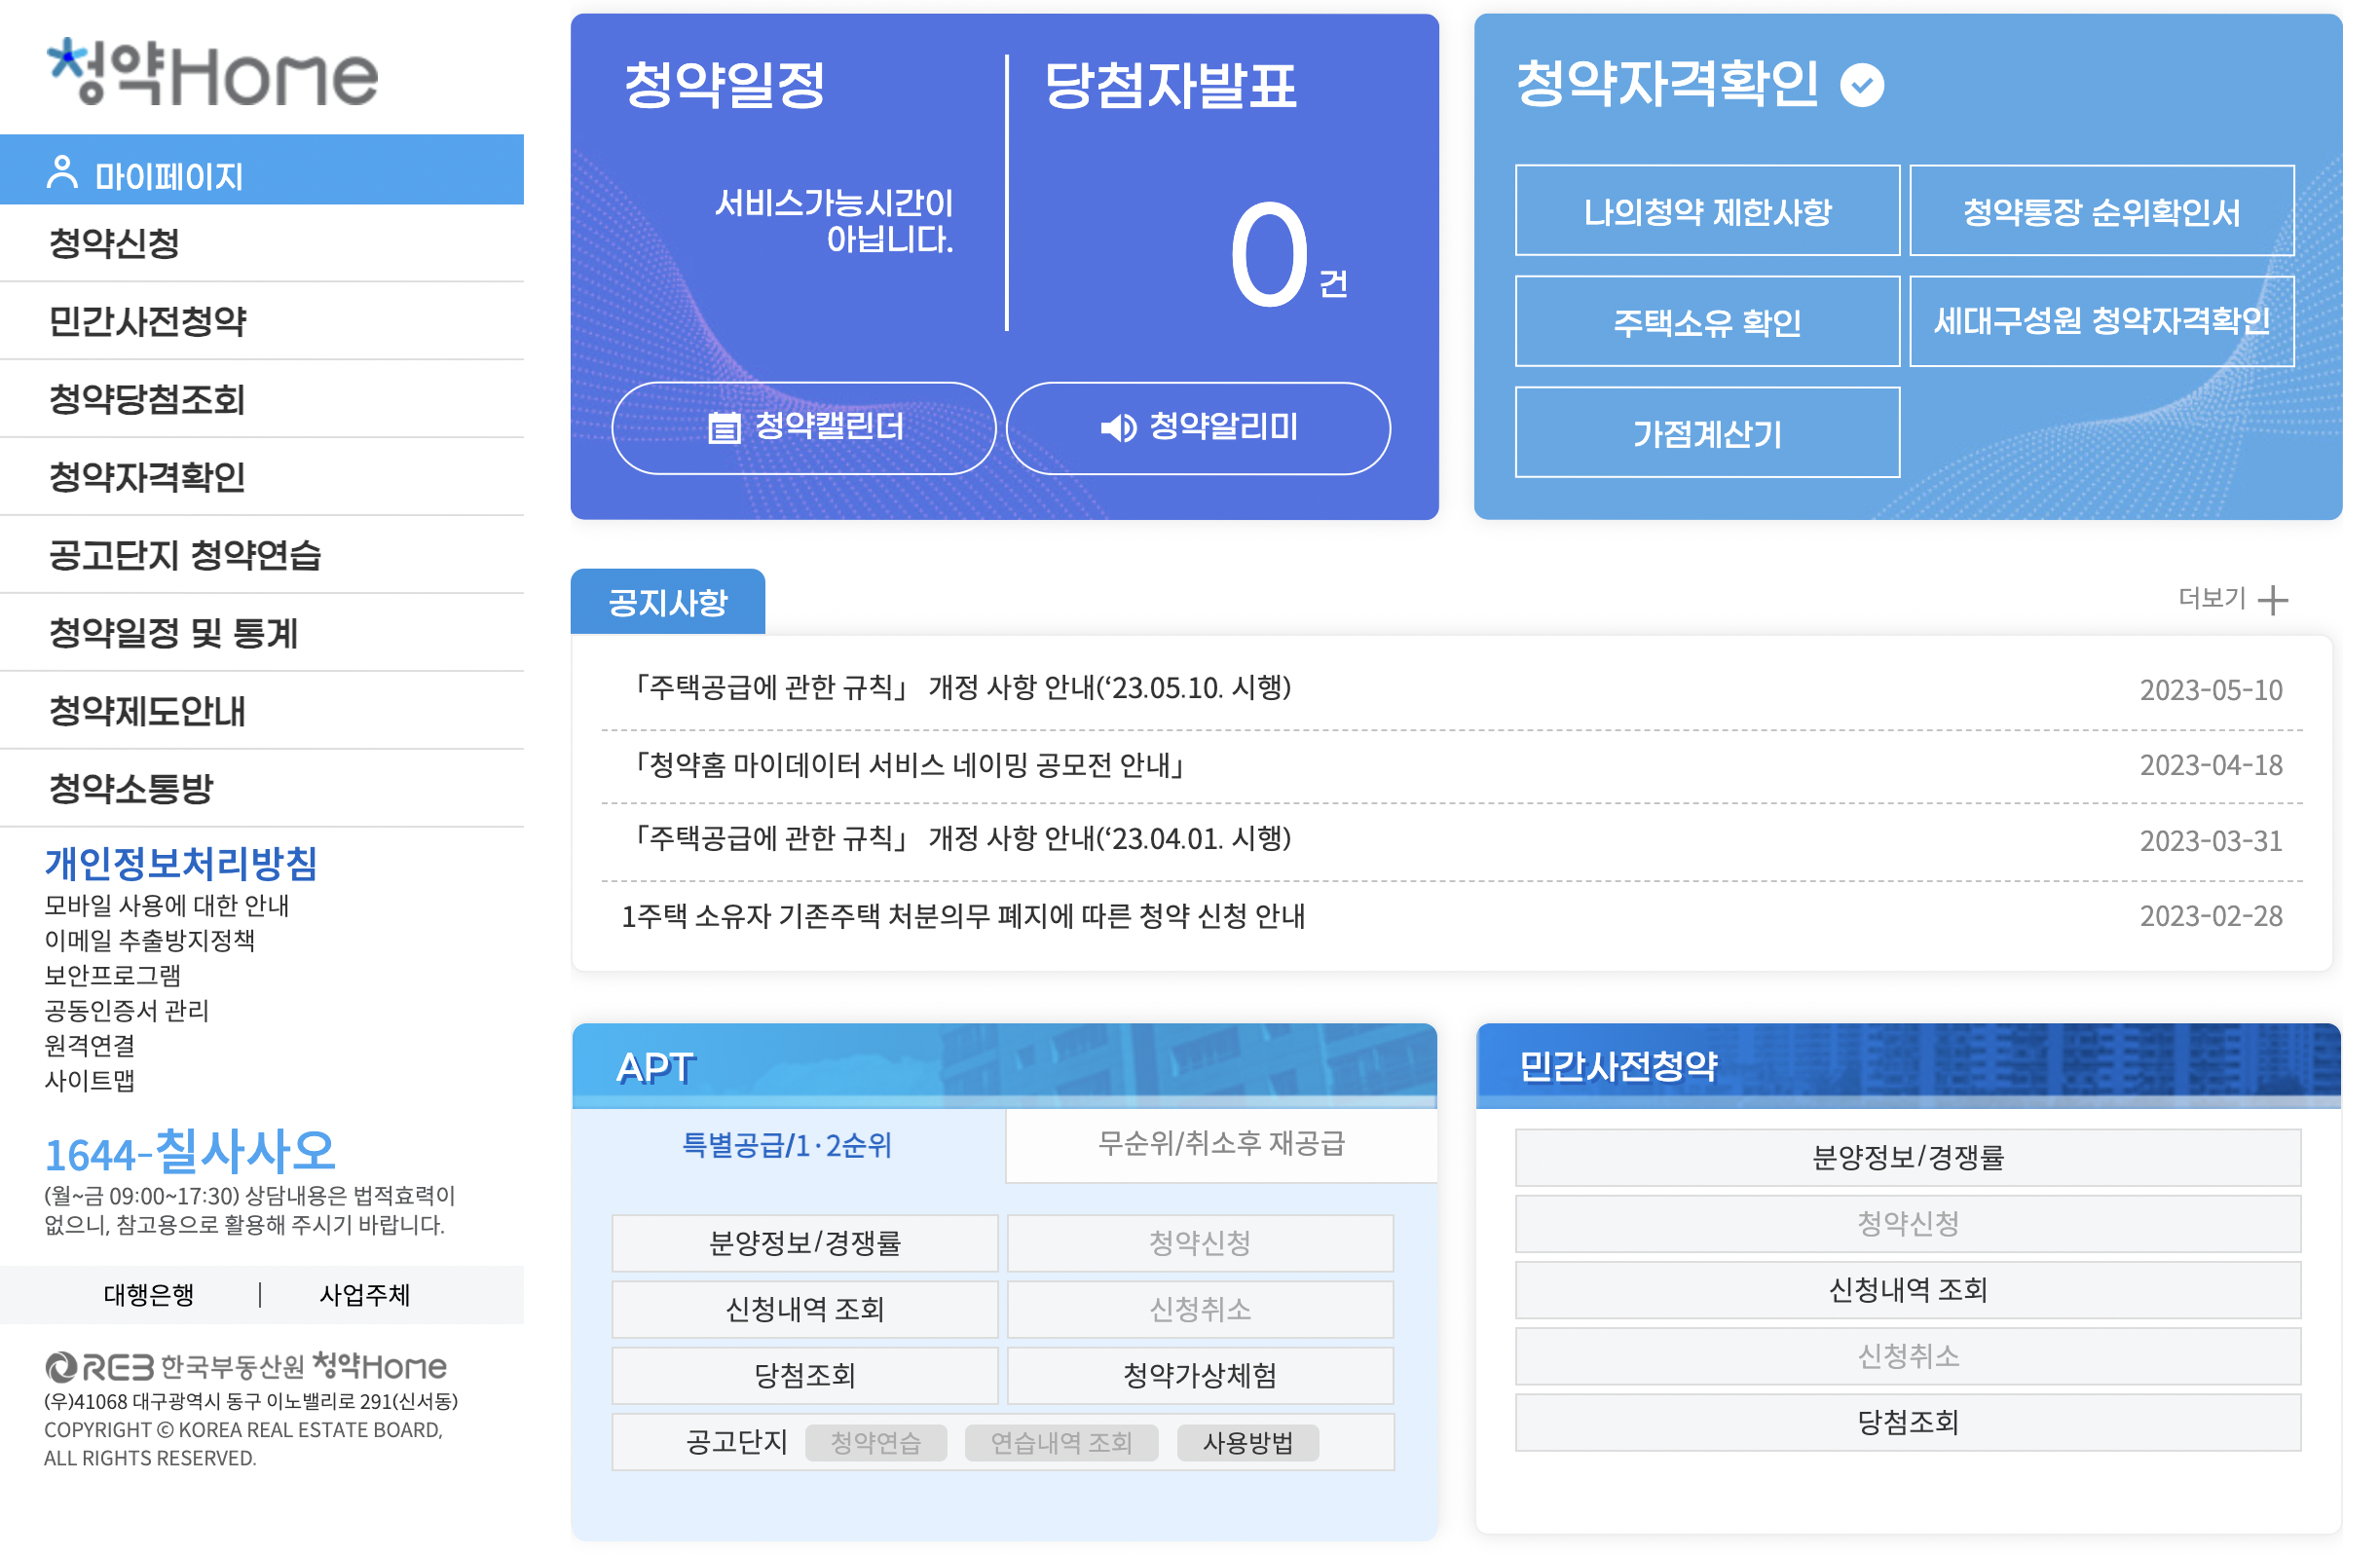The height and width of the screenshot is (1554, 2380).
Task: Click the speaker icon for 청약알리미
Action: click(1117, 428)
